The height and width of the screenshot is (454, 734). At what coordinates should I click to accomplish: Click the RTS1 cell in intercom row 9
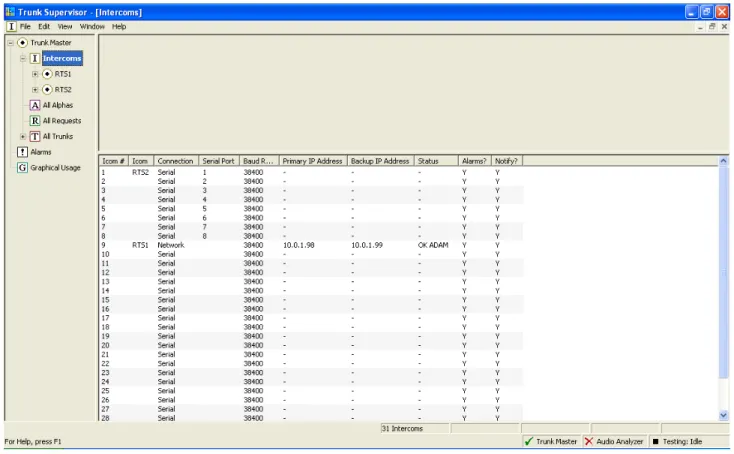[140, 245]
